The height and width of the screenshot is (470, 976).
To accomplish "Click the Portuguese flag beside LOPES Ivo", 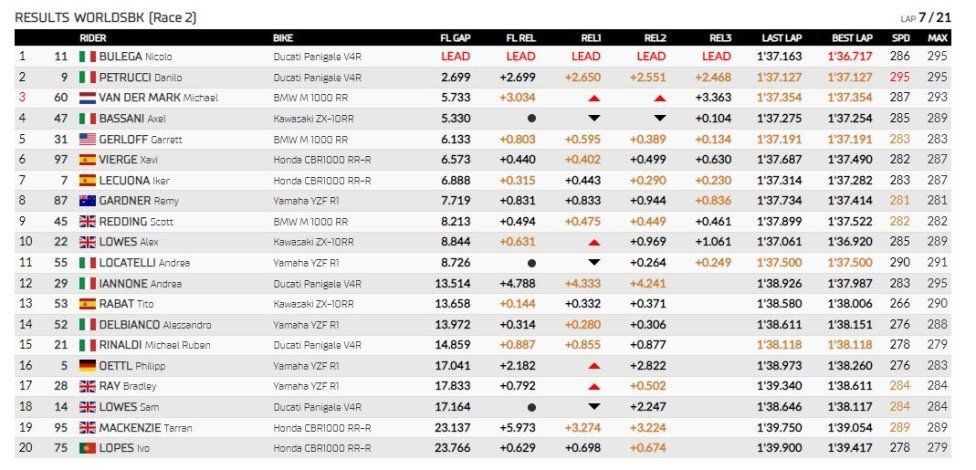I will tap(87, 448).
